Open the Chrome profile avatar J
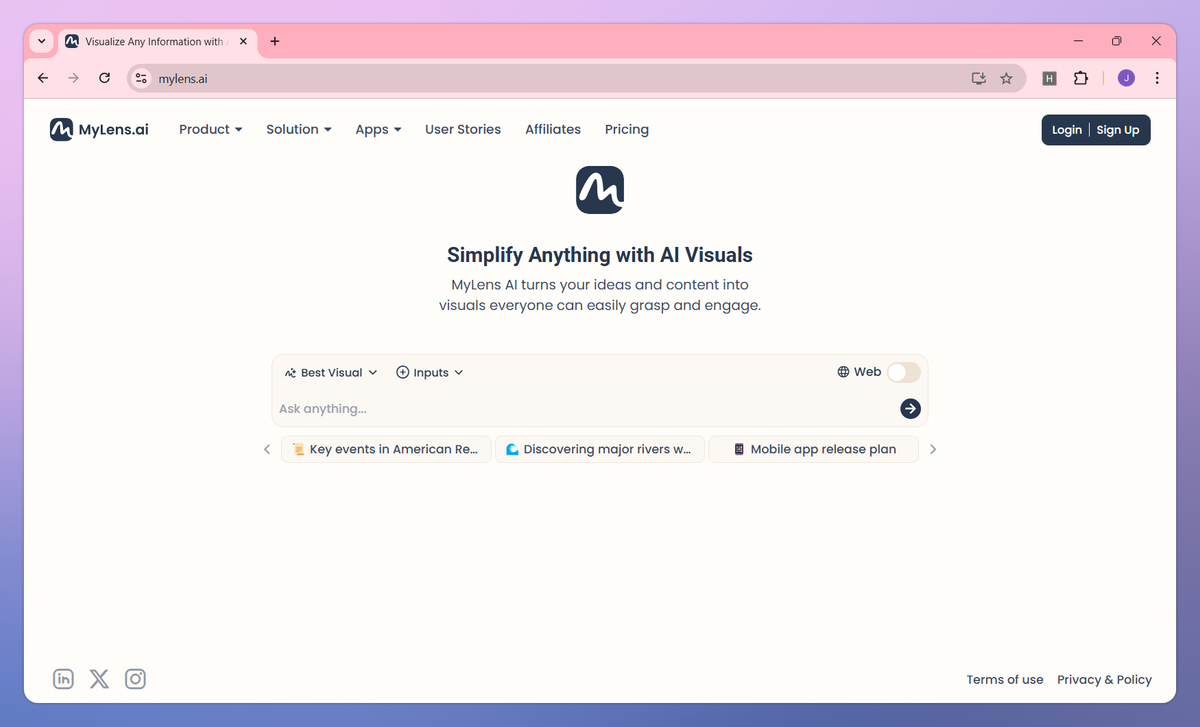Image resolution: width=1200 pixels, height=727 pixels. 1126,78
